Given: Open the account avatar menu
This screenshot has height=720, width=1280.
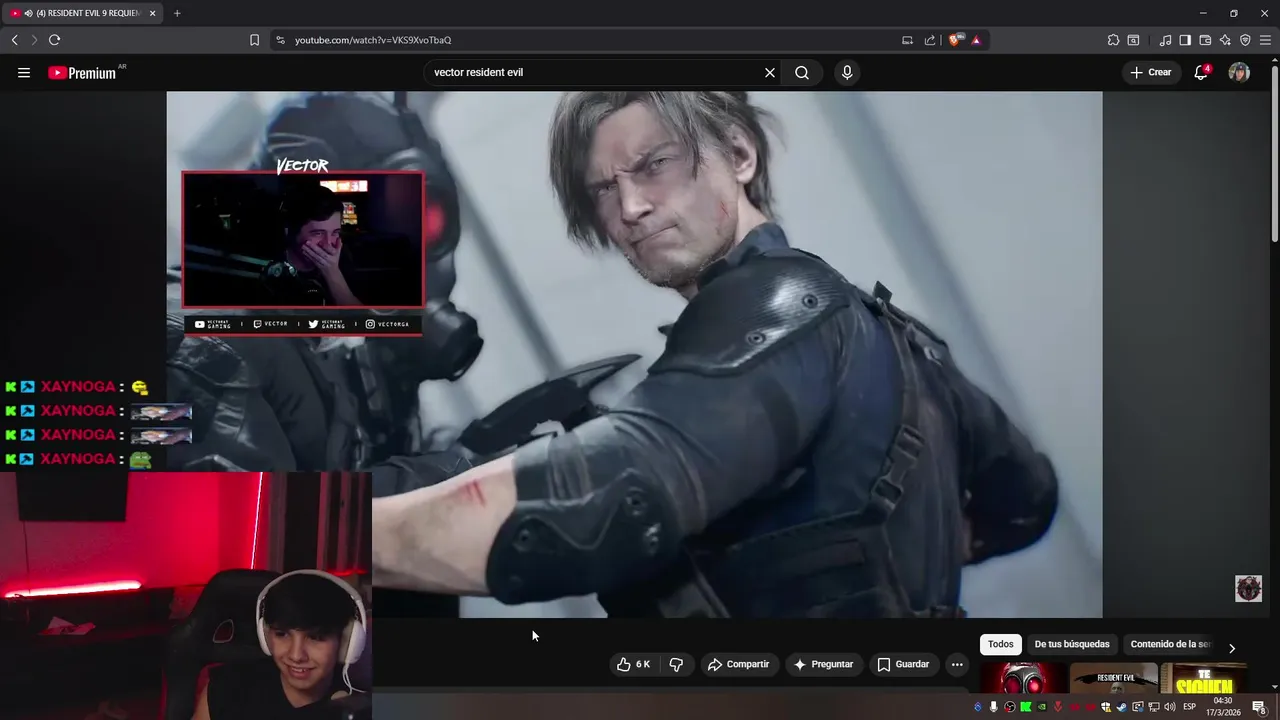Looking at the screenshot, I should 1239,72.
